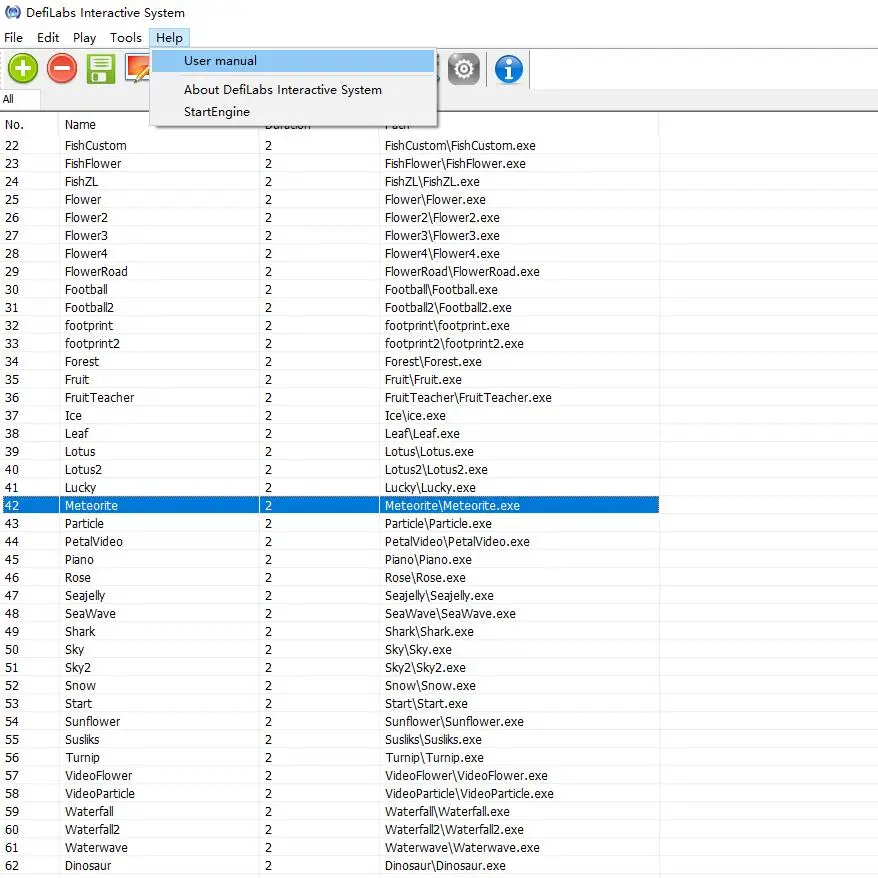Select the Snow entry
The height and width of the screenshot is (878, 878).
330,685
